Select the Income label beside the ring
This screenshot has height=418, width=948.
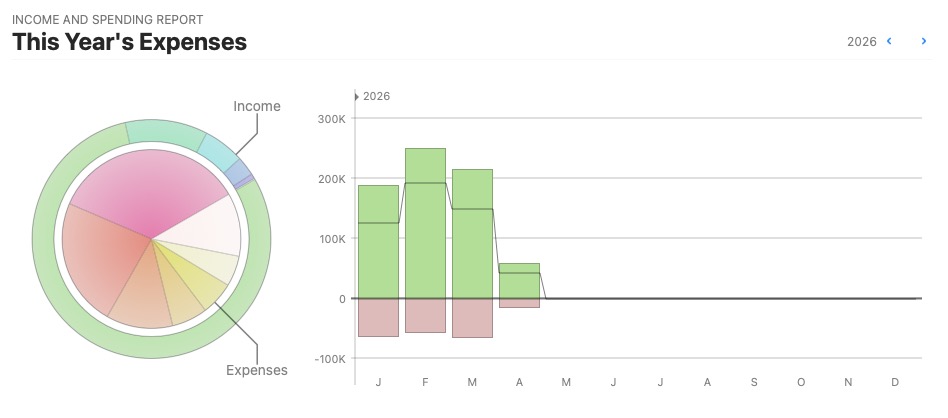coord(257,106)
